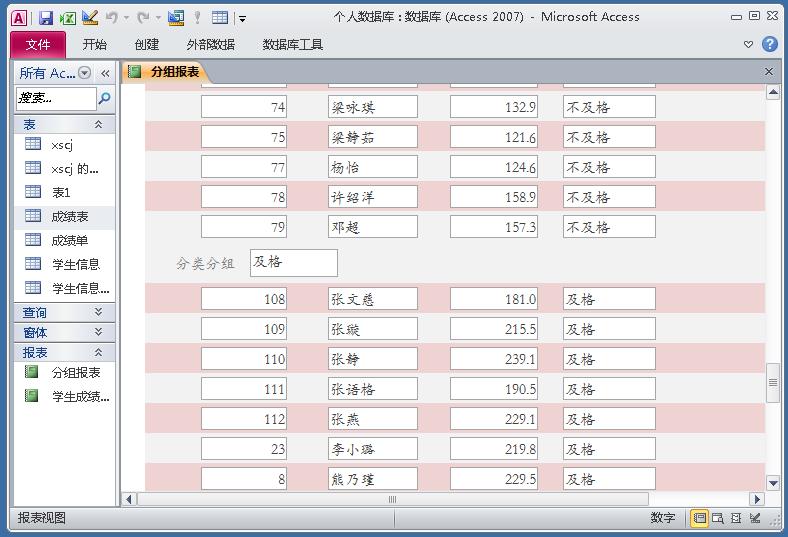Collapse the navigation pane with the shutter button

pyautogui.click(x=105, y=73)
